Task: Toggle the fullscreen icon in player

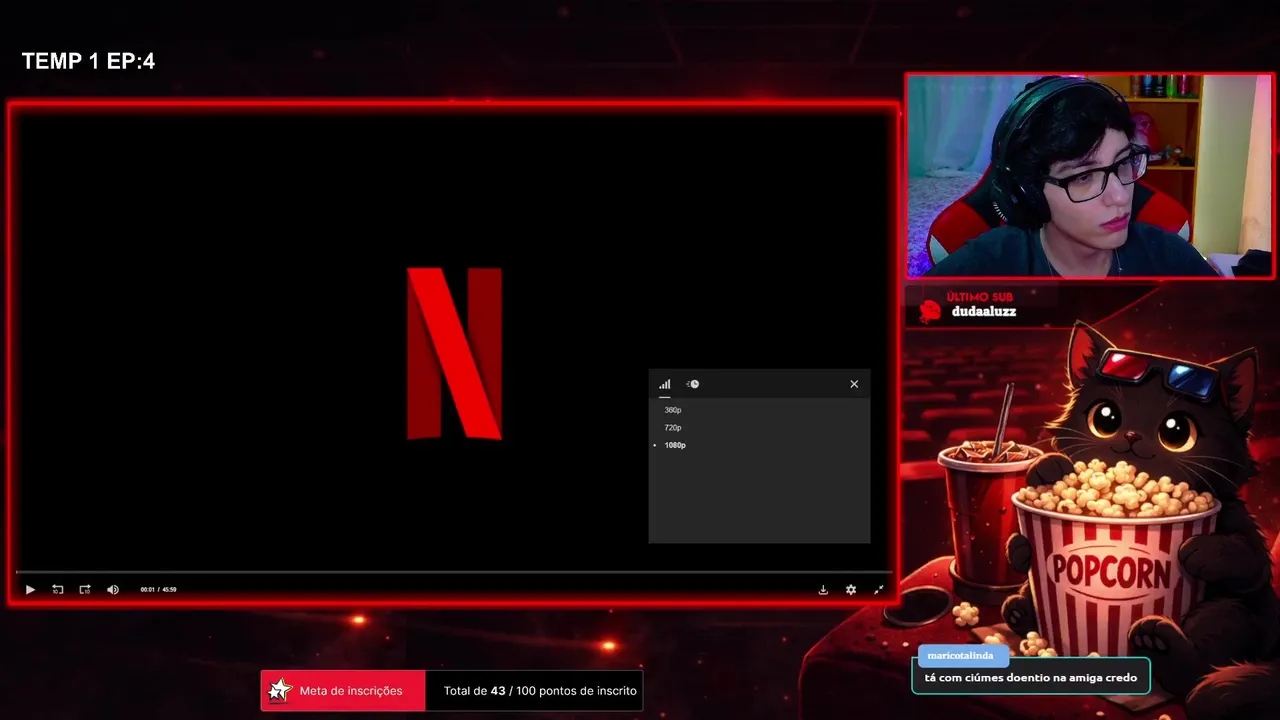Action: click(879, 590)
